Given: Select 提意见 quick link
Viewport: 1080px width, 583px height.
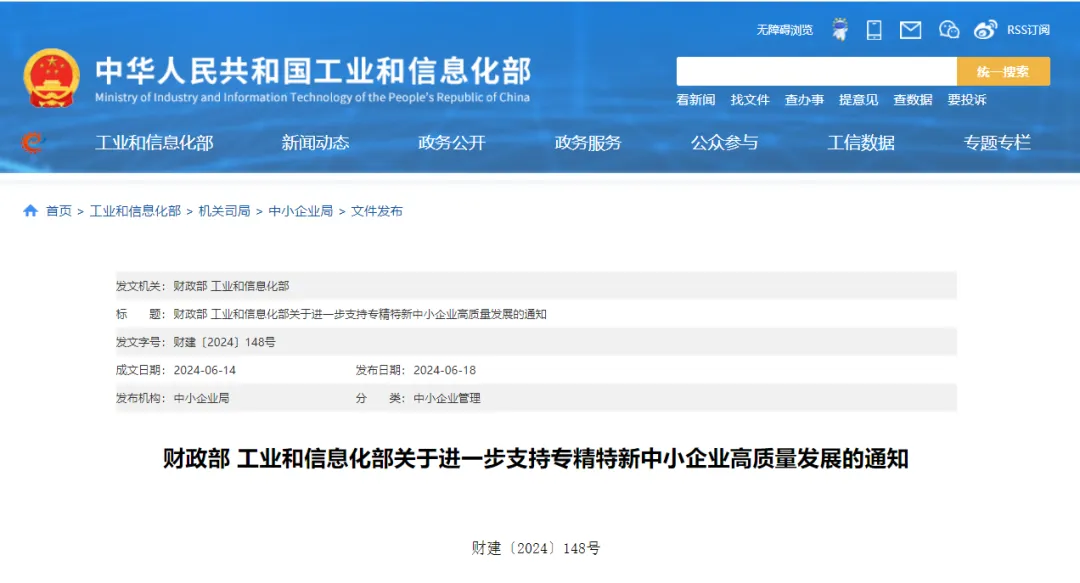Looking at the screenshot, I should (x=859, y=100).
